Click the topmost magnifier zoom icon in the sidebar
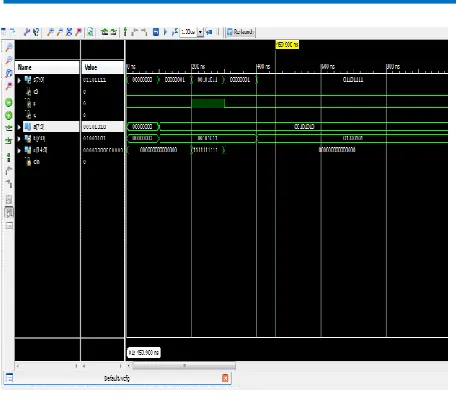Viewport: 456px width, 398px height. [9, 47]
